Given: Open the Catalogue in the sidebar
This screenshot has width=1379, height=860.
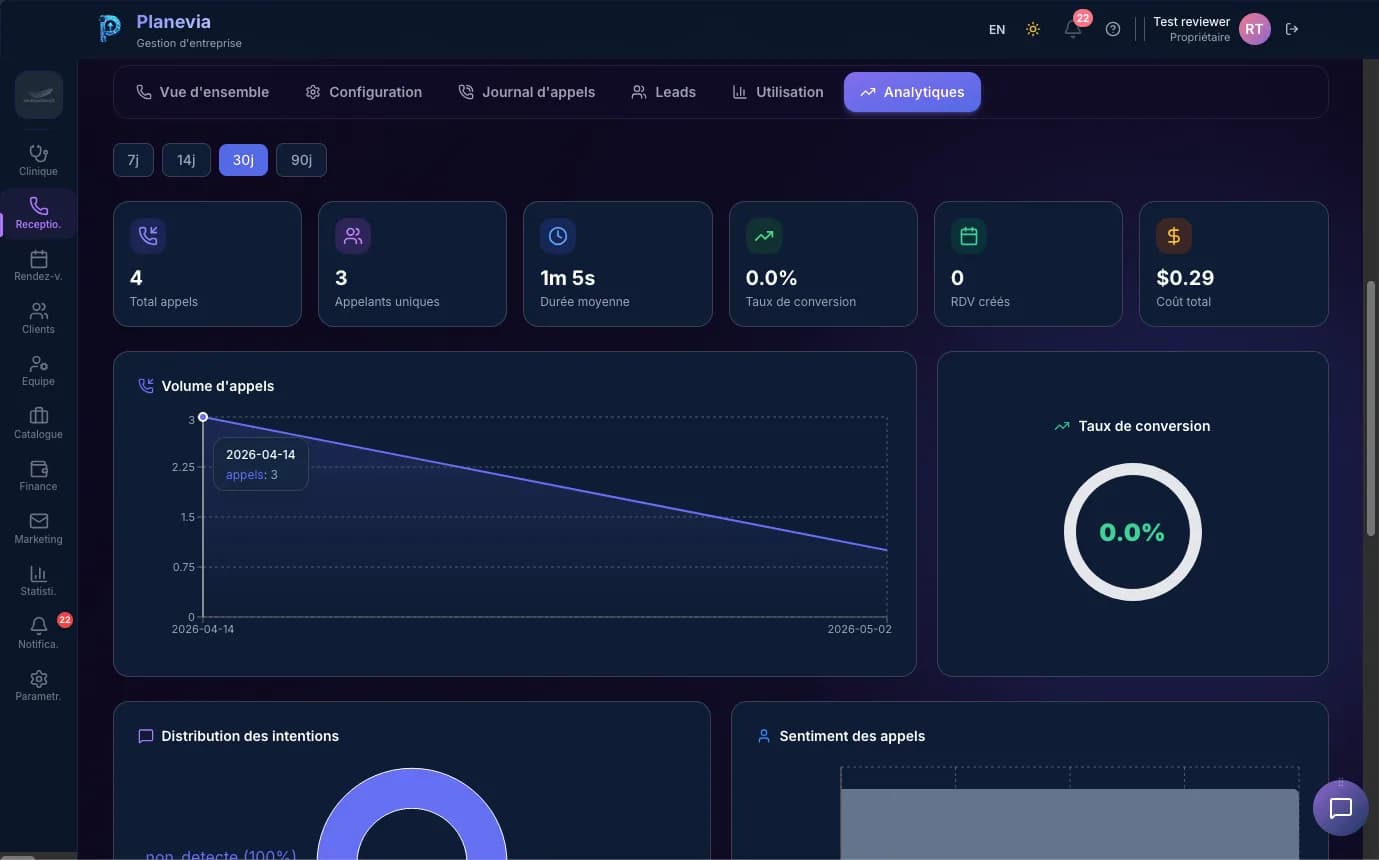Looking at the screenshot, I should tap(38, 424).
